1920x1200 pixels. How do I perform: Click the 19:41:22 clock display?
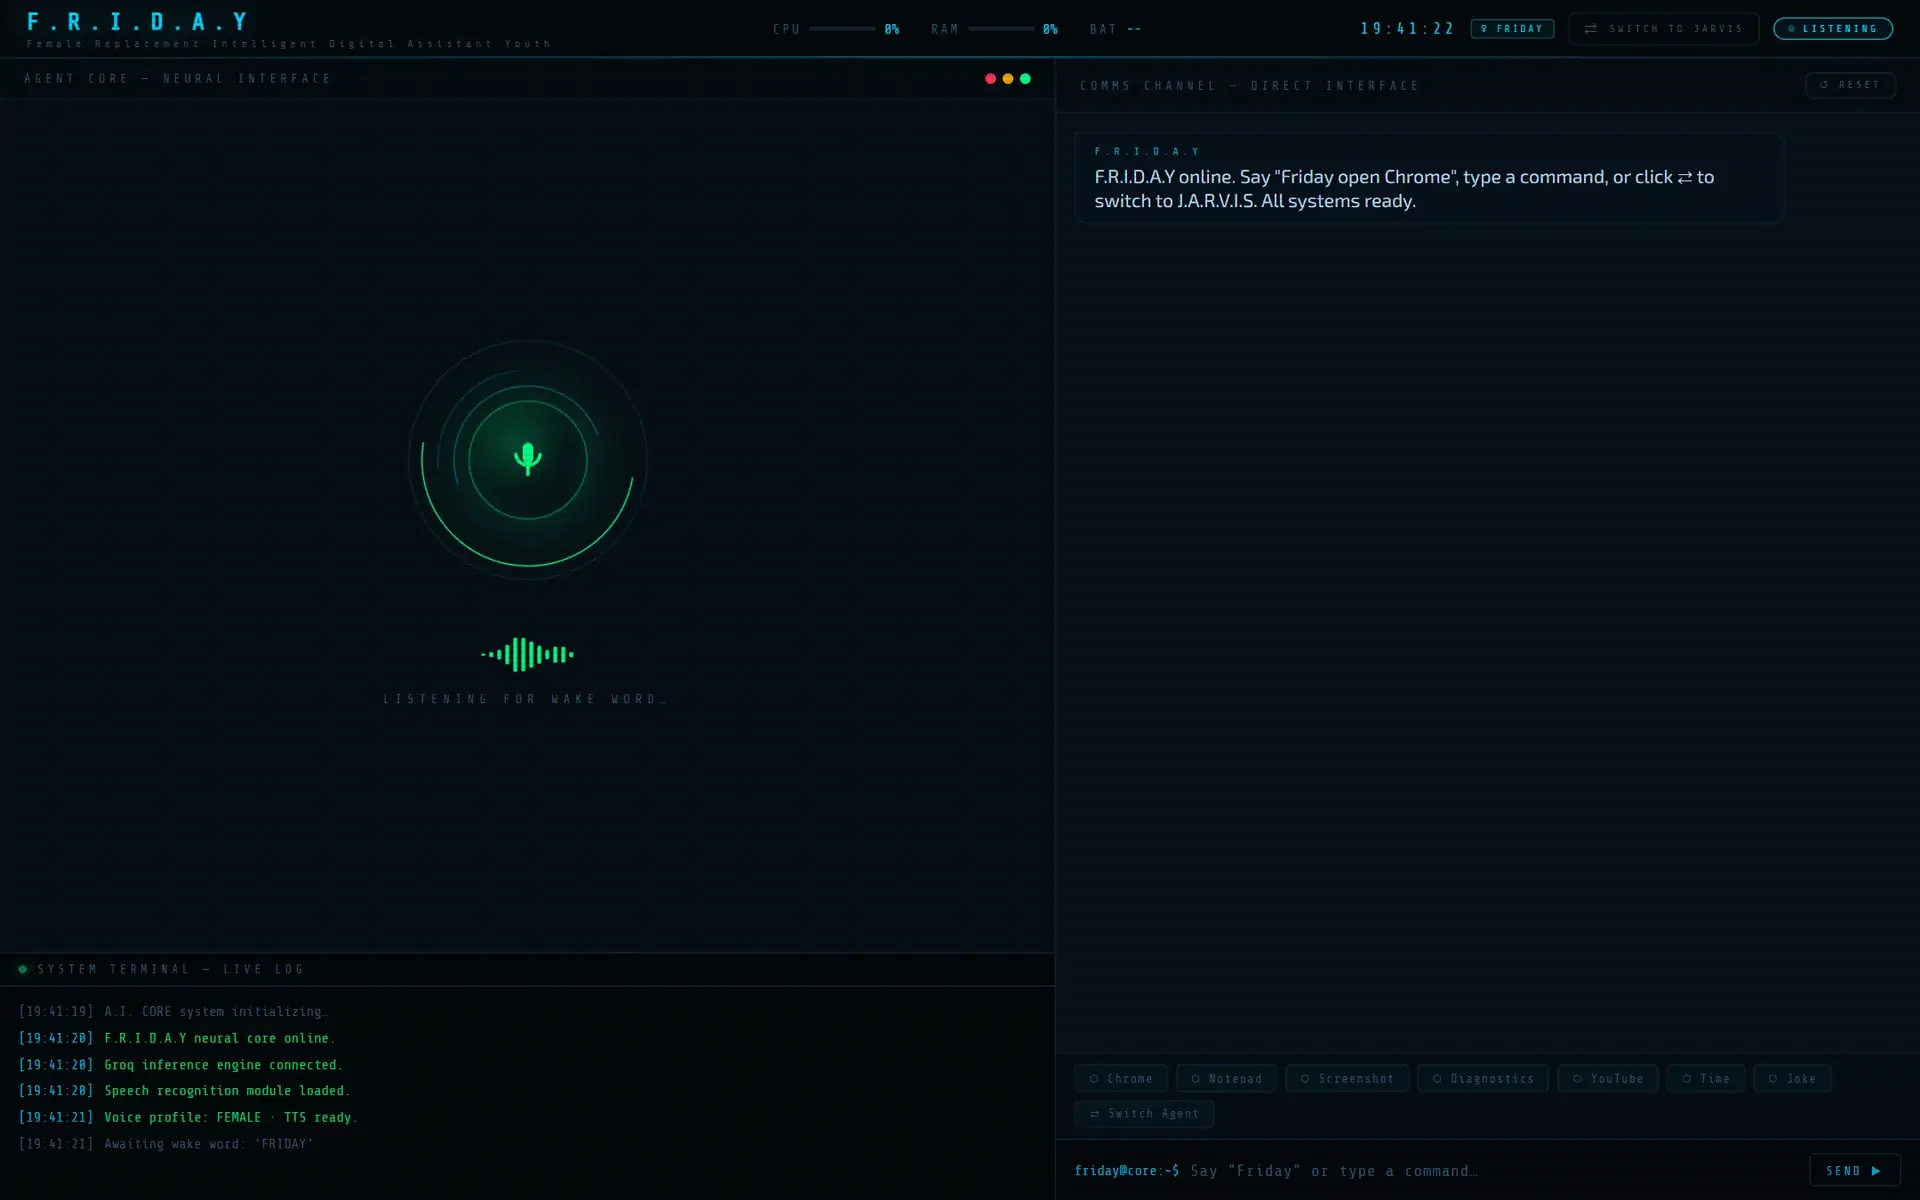[x=1407, y=29]
